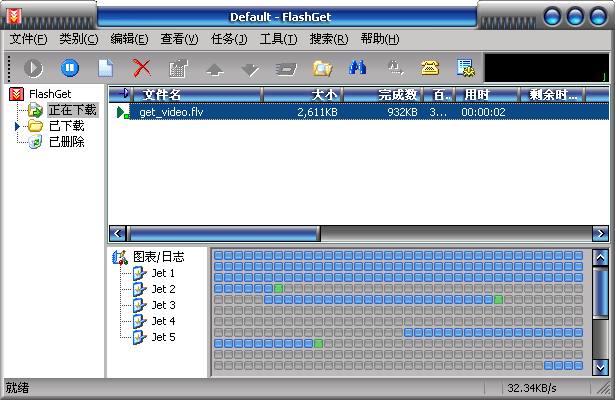Create a new download with the blank page icon
The width and height of the screenshot is (615, 400).
click(x=106, y=68)
